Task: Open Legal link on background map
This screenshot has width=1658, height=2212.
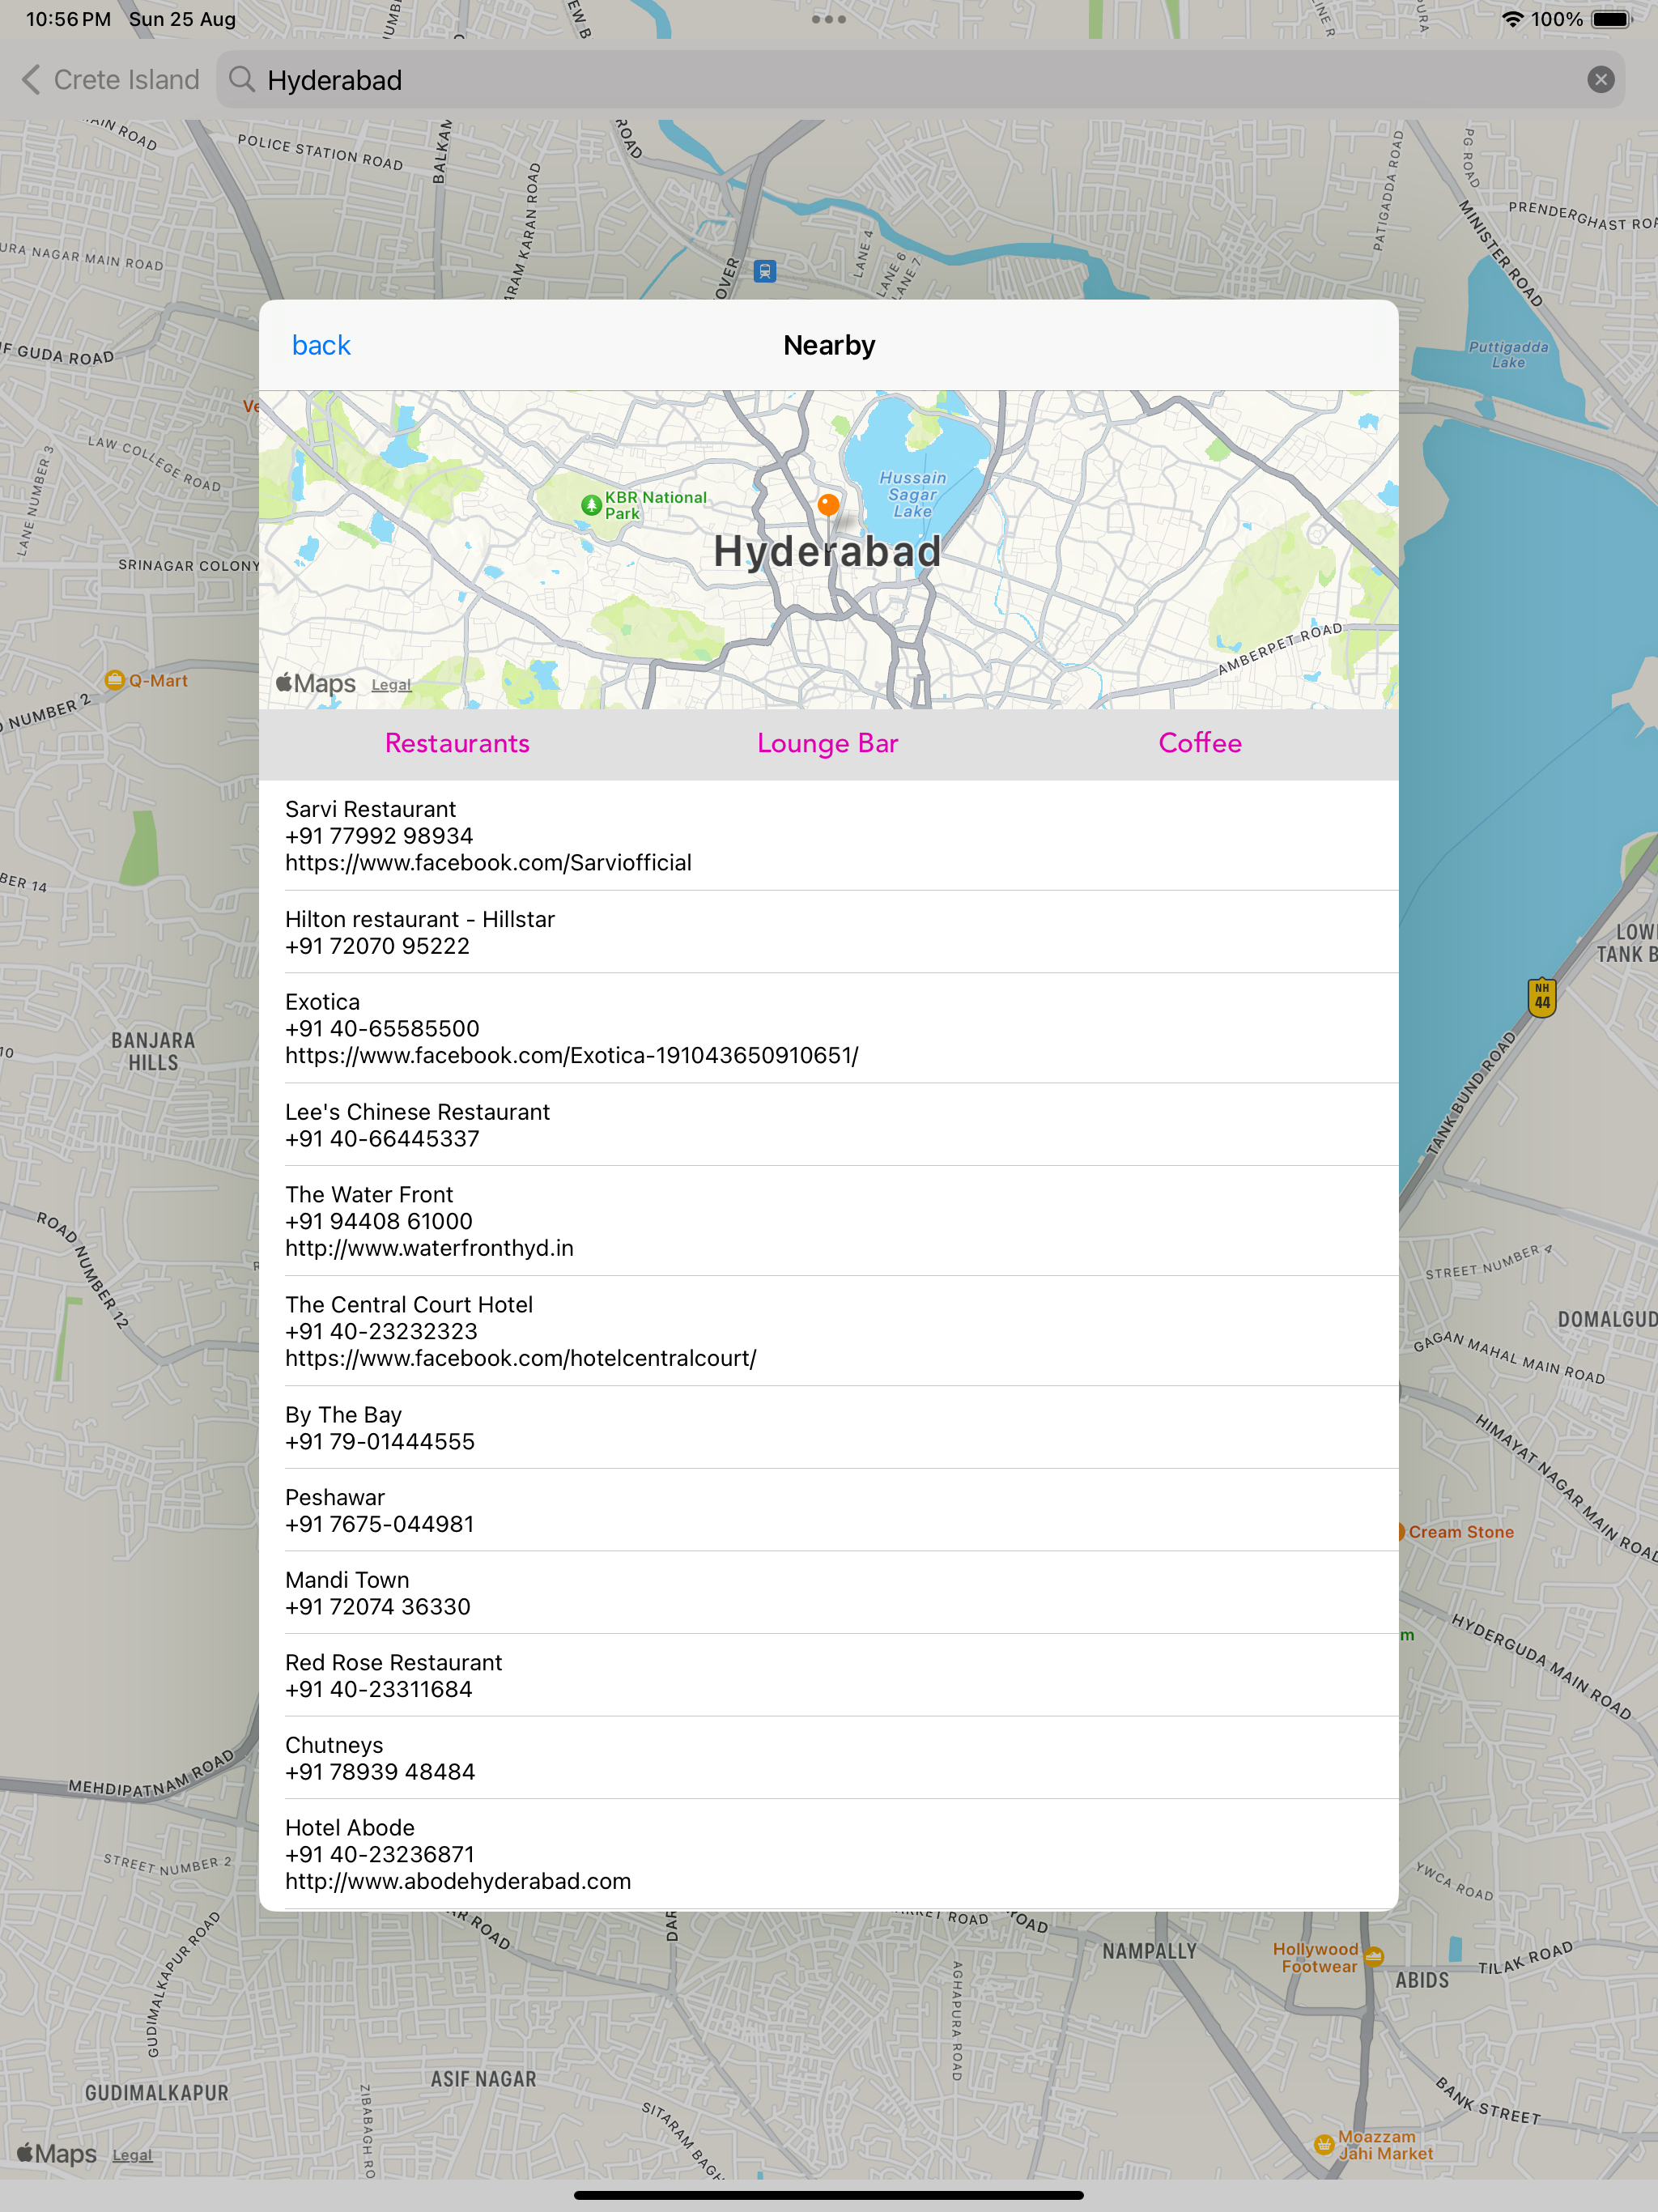Action: click(132, 2155)
